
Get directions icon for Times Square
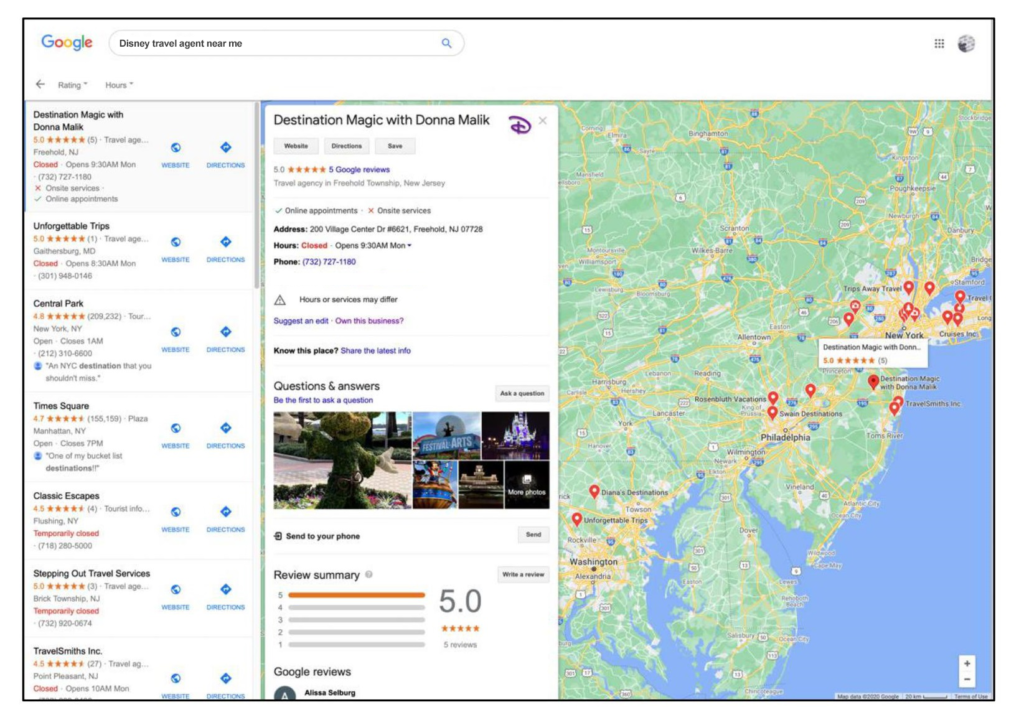pyautogui.click(x=225, y=428)
